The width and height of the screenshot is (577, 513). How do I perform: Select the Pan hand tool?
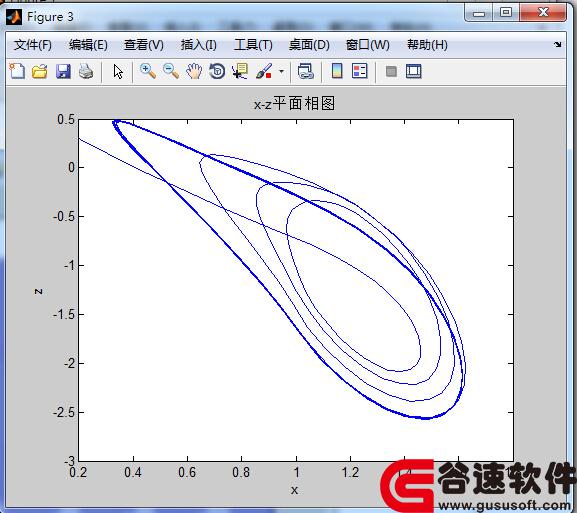[x=194, y=71]
